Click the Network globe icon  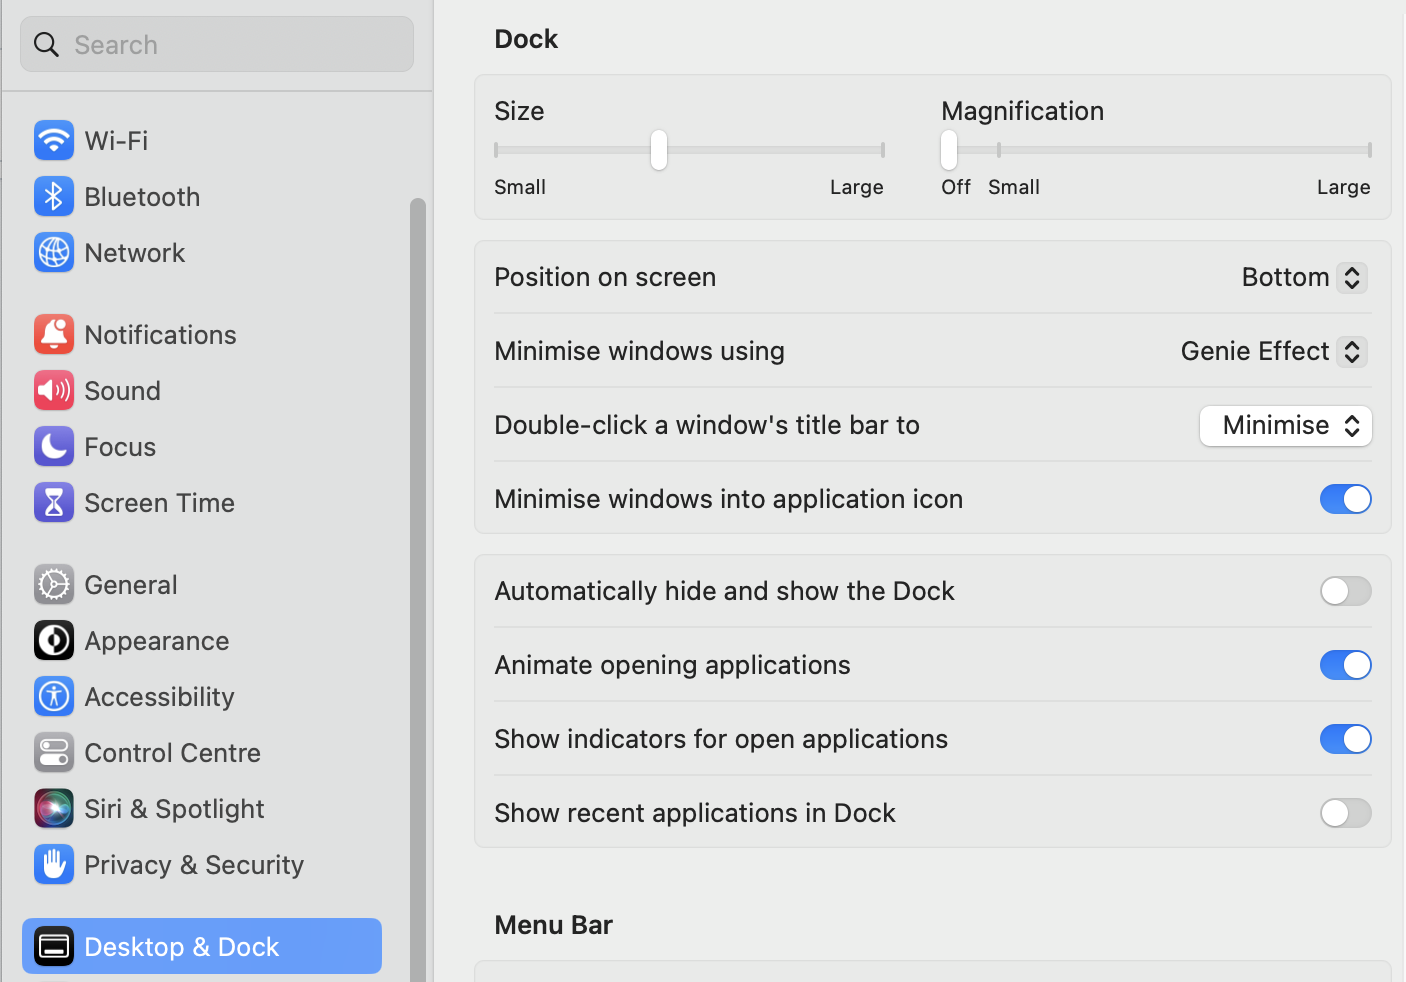click(54, 252)
